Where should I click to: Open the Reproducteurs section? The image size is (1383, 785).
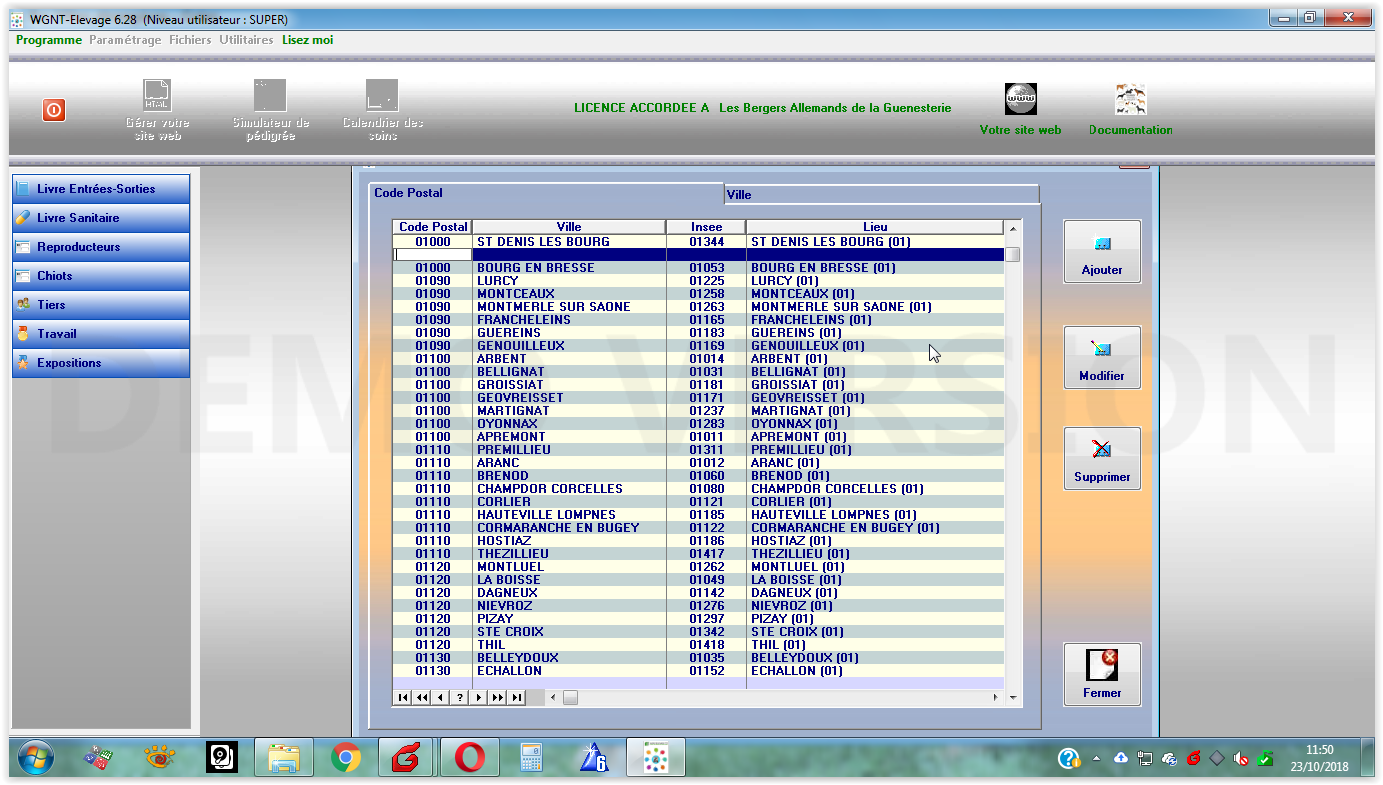pos(101,247)
